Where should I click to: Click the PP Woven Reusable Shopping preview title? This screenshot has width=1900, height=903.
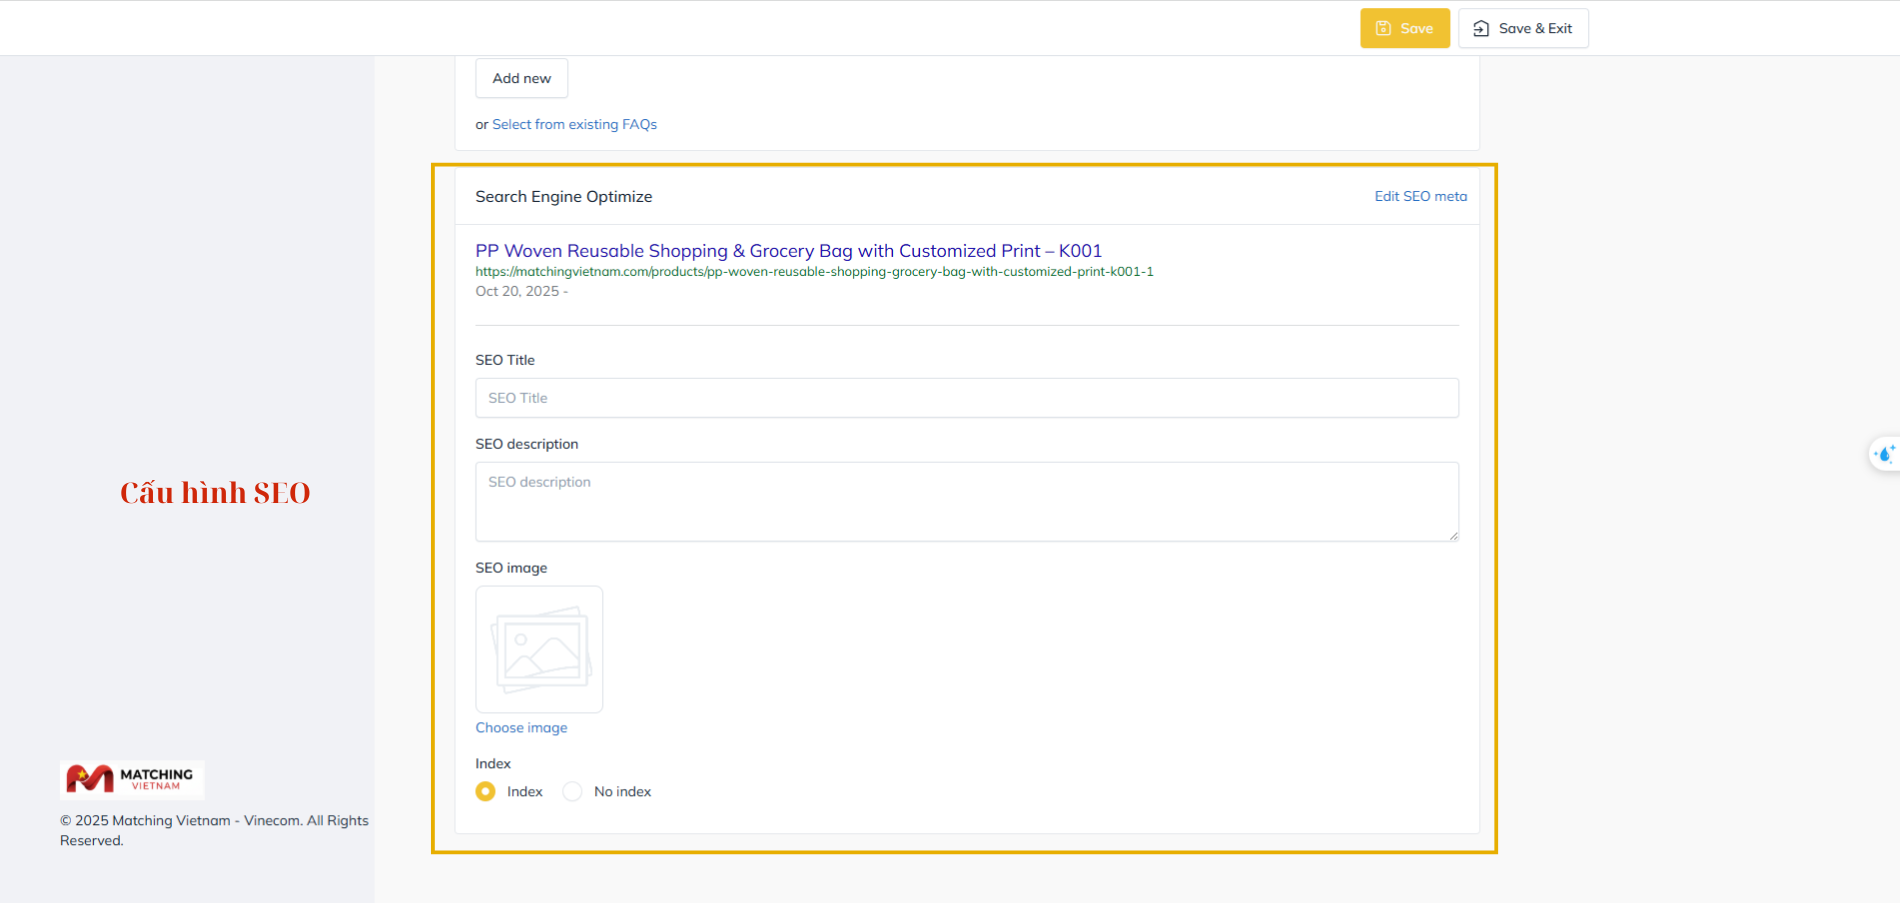point(788,251)
